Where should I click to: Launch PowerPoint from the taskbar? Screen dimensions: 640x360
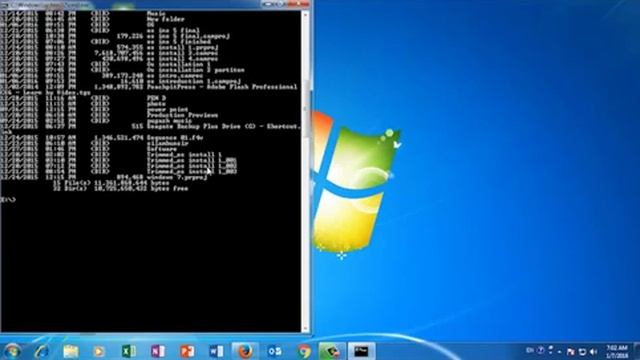pyautogui.click(x=187, y=351)
